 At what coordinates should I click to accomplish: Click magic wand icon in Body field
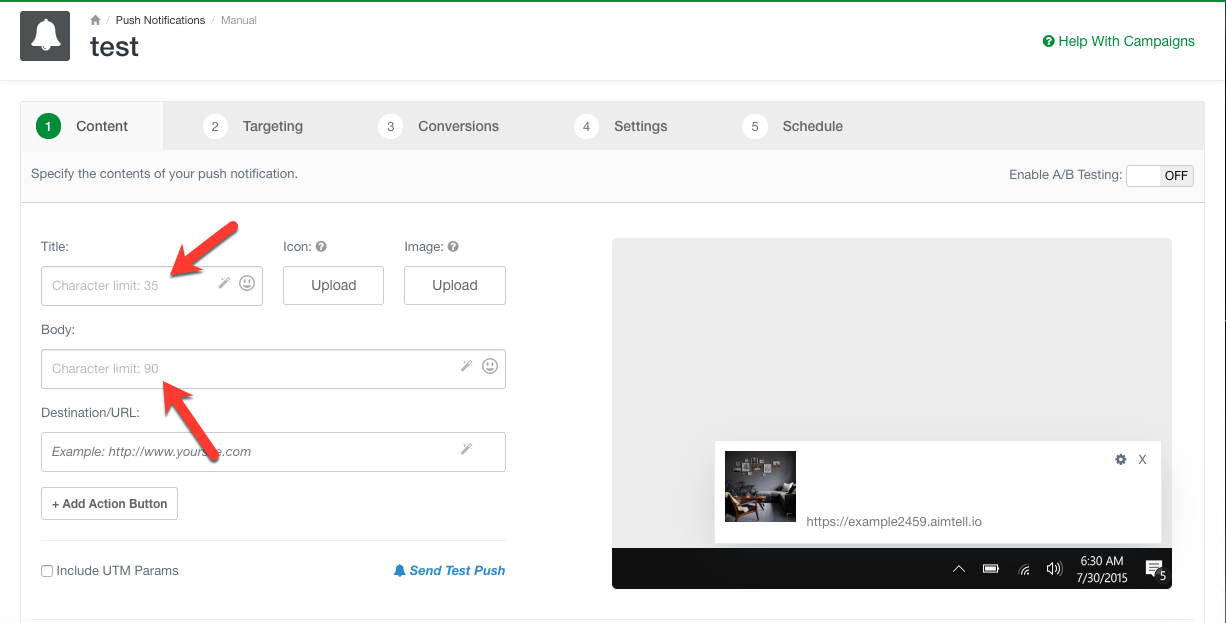[x=466, y=367]
